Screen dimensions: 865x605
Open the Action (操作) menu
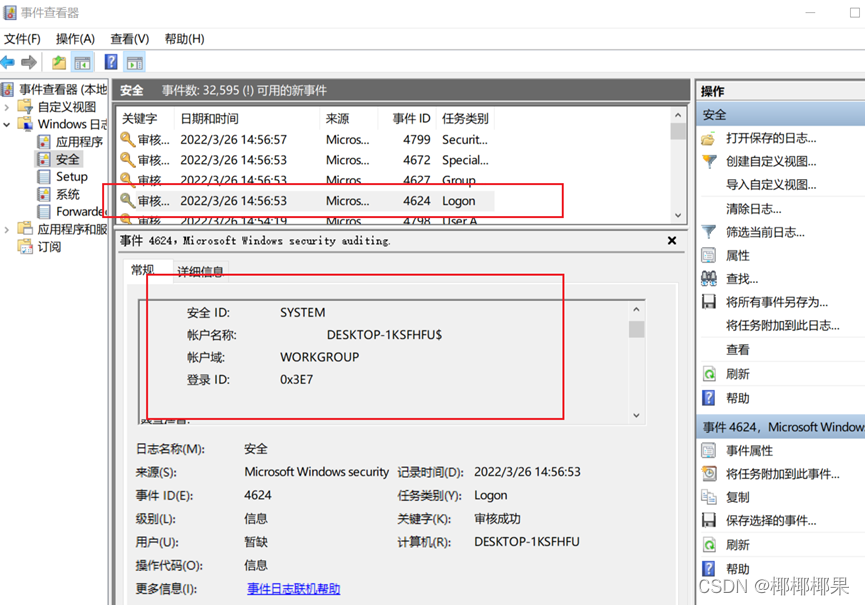click(x=75, y=39)
